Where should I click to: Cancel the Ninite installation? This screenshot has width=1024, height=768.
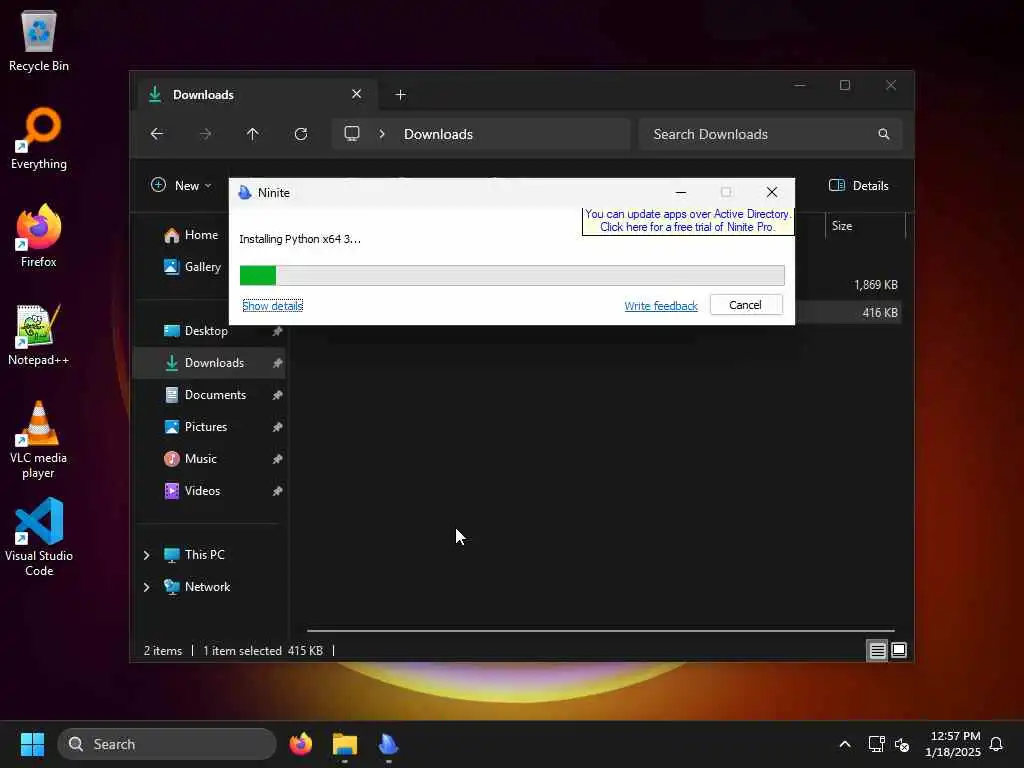coord(746,305)
